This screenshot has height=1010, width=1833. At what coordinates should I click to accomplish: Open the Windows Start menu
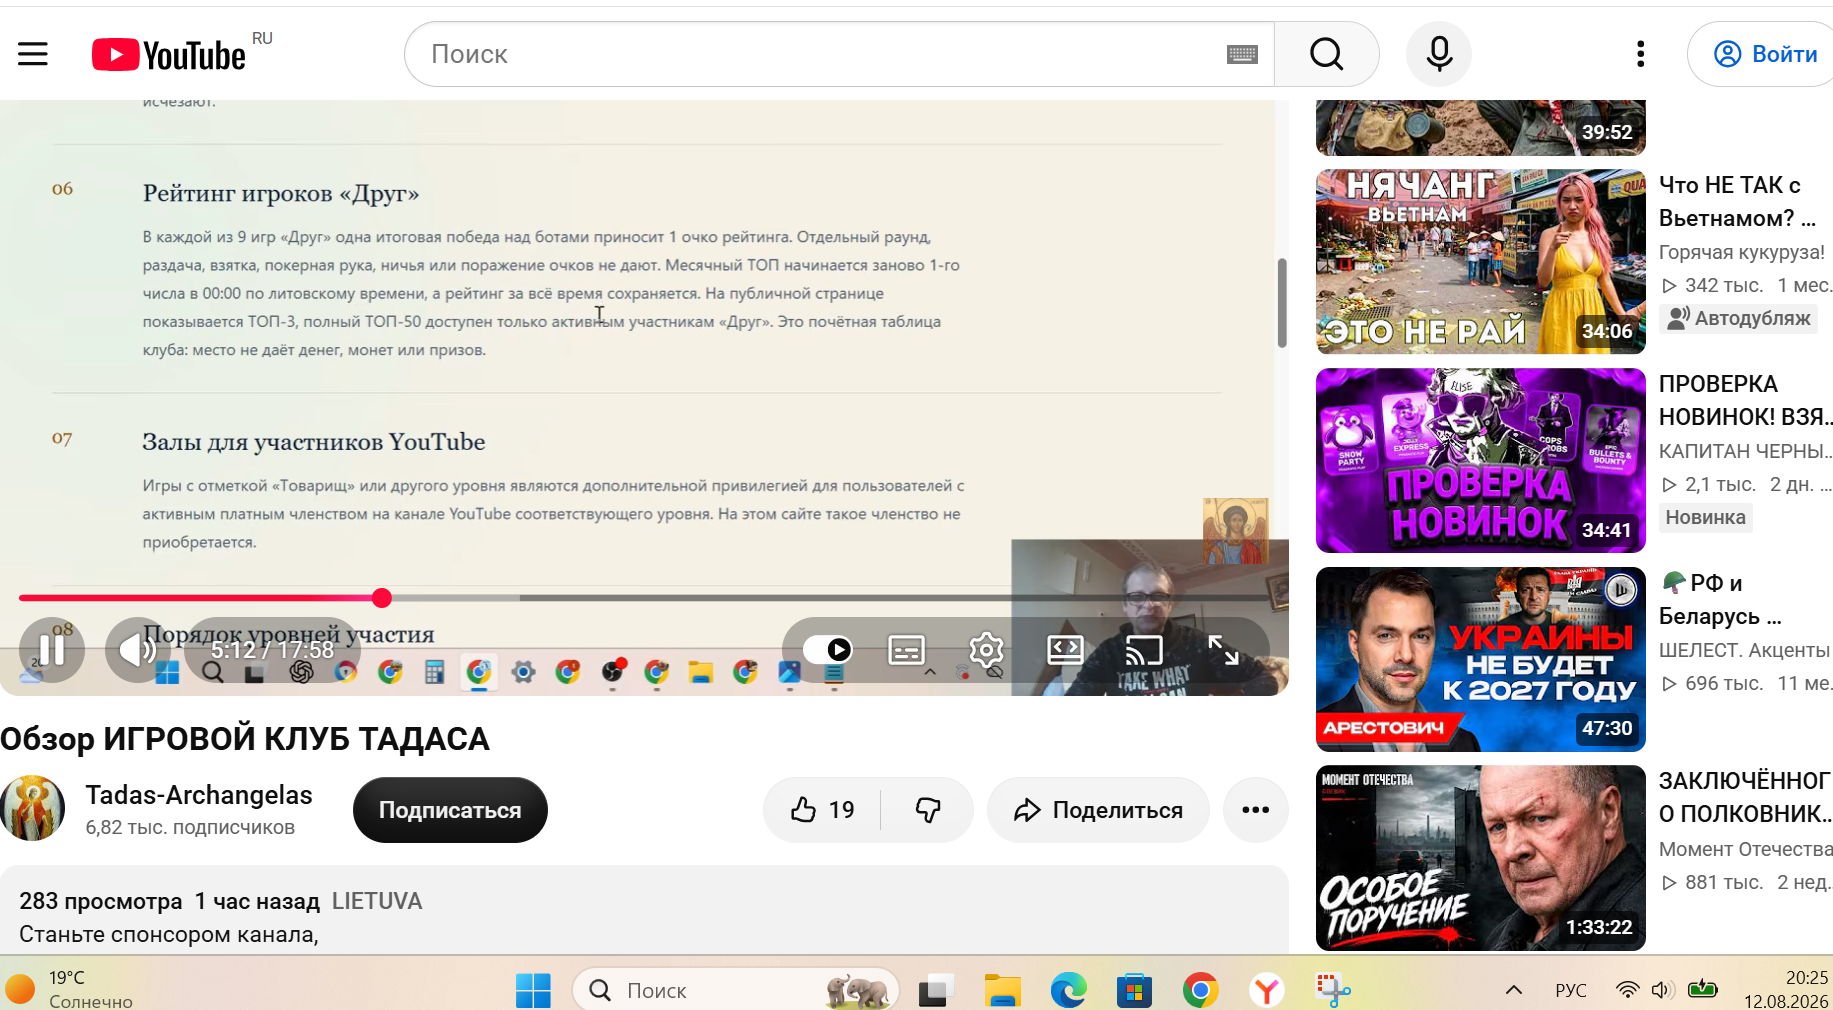[x=533, y=990]
